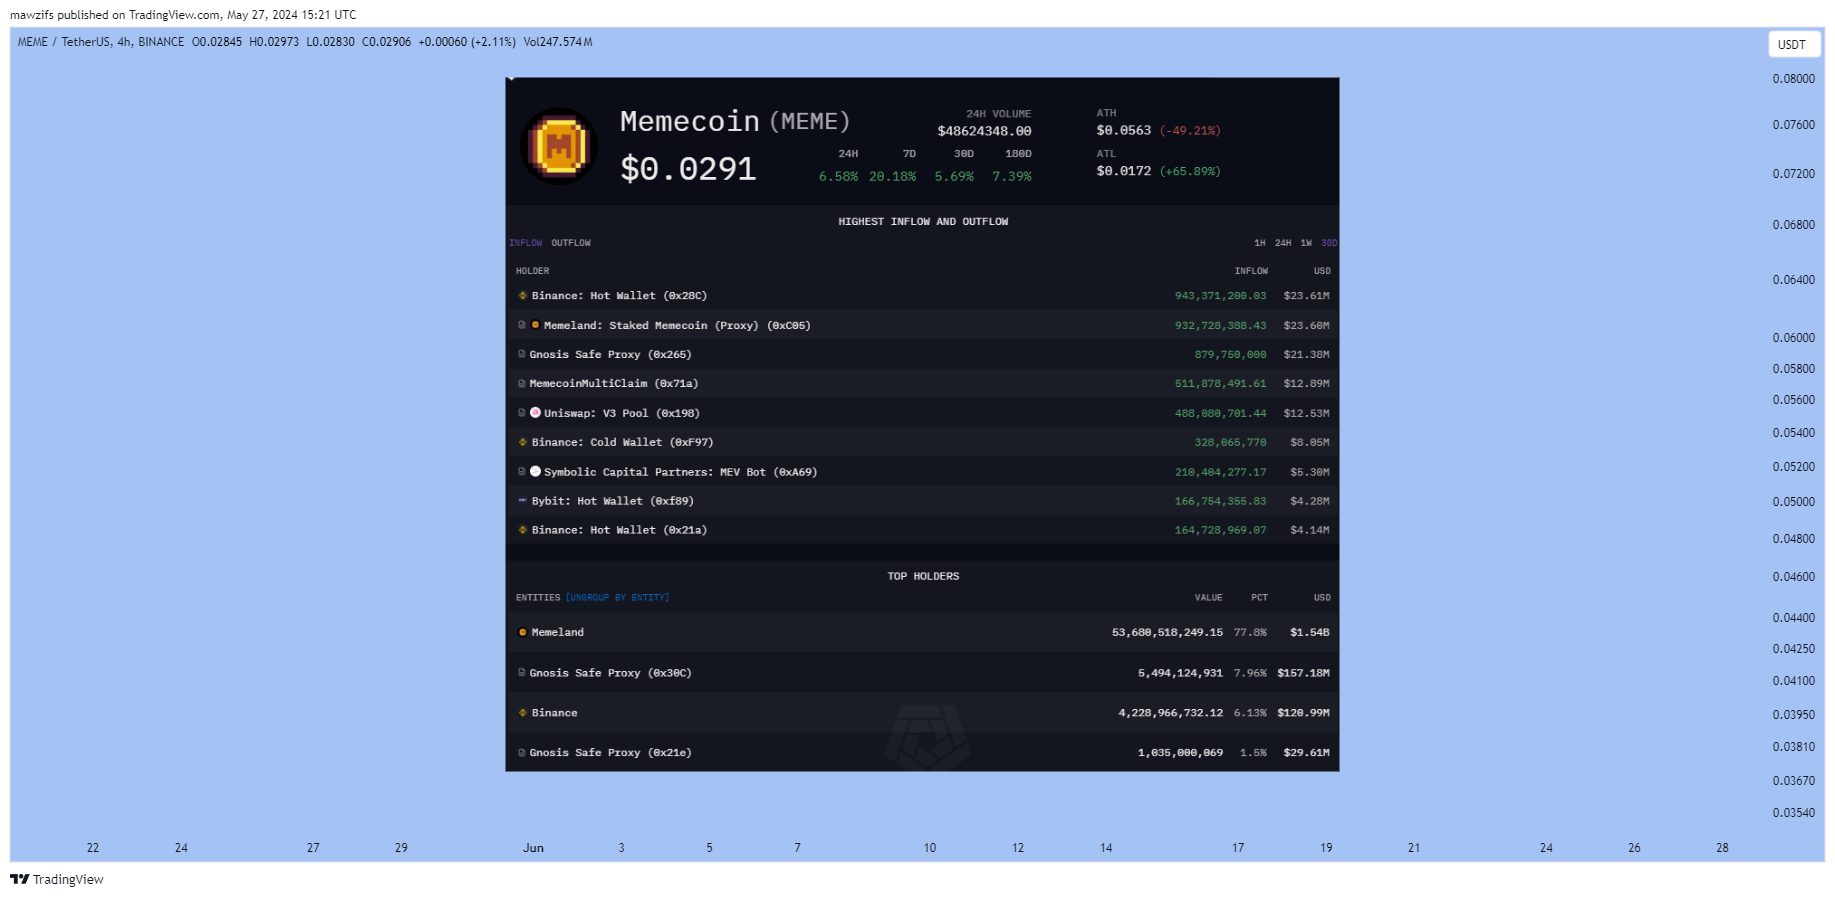Open Symbolic Capital Partners: MEV Bot holder

point(681,472)
